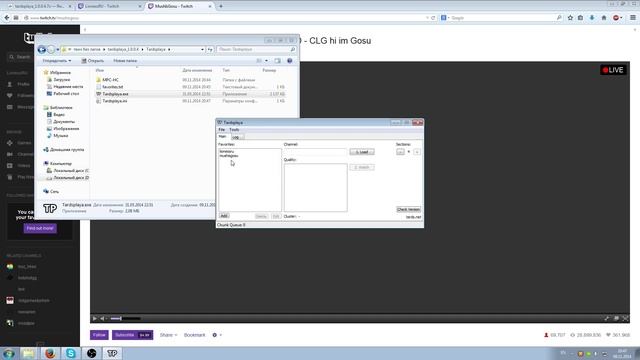Image resolution: width=640 pixels, height=360 pixels.
Task: Switch to the Log tab in Tardsplaya
Action: [236, 137]
